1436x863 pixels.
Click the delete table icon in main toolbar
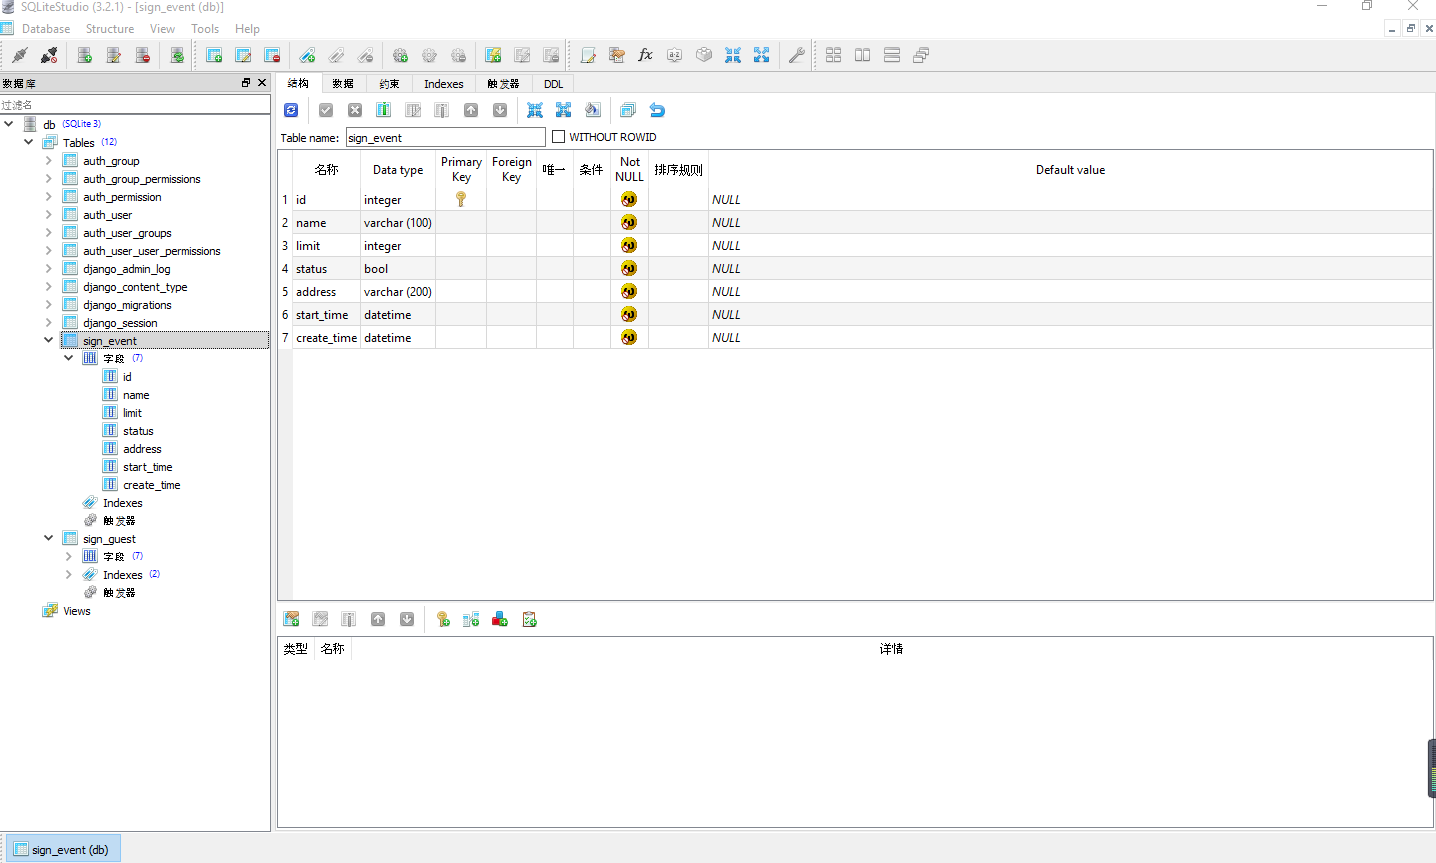click(x=272, y=55)
